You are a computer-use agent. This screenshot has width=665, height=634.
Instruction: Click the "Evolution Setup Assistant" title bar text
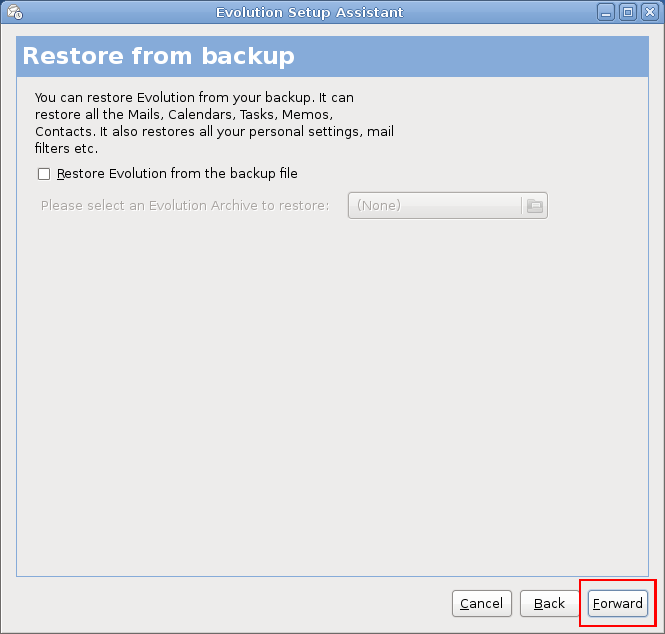point(310,12)
